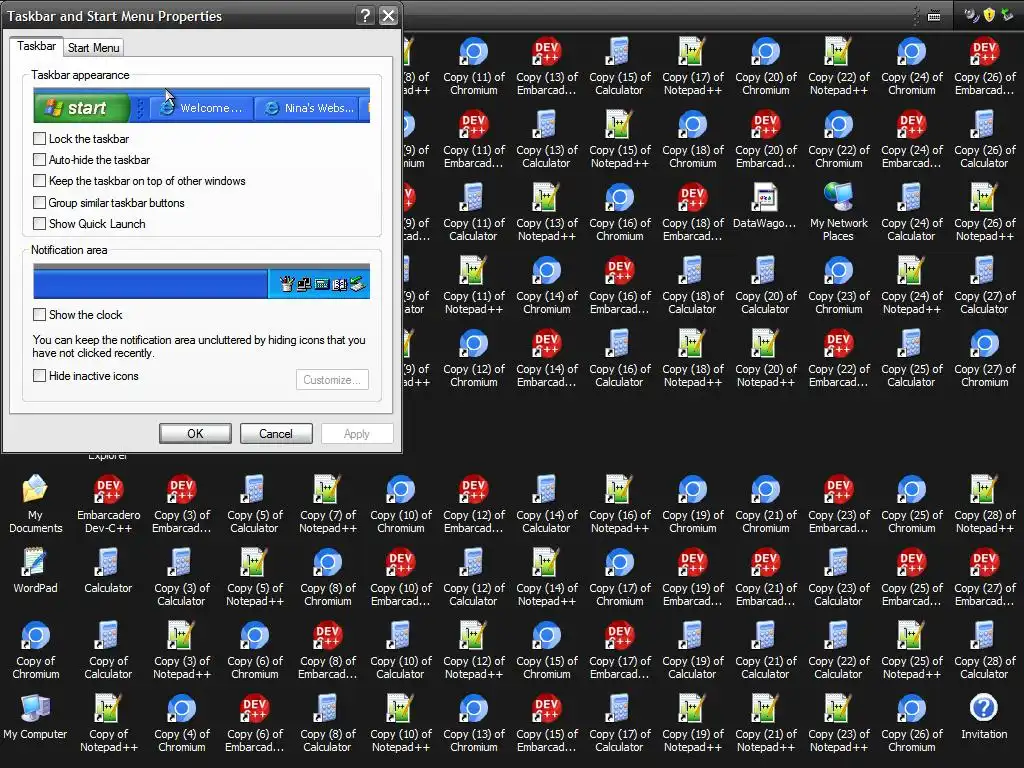Select Copy (28) of Calculator icon
1024x768 pixels.
point(984,650)
